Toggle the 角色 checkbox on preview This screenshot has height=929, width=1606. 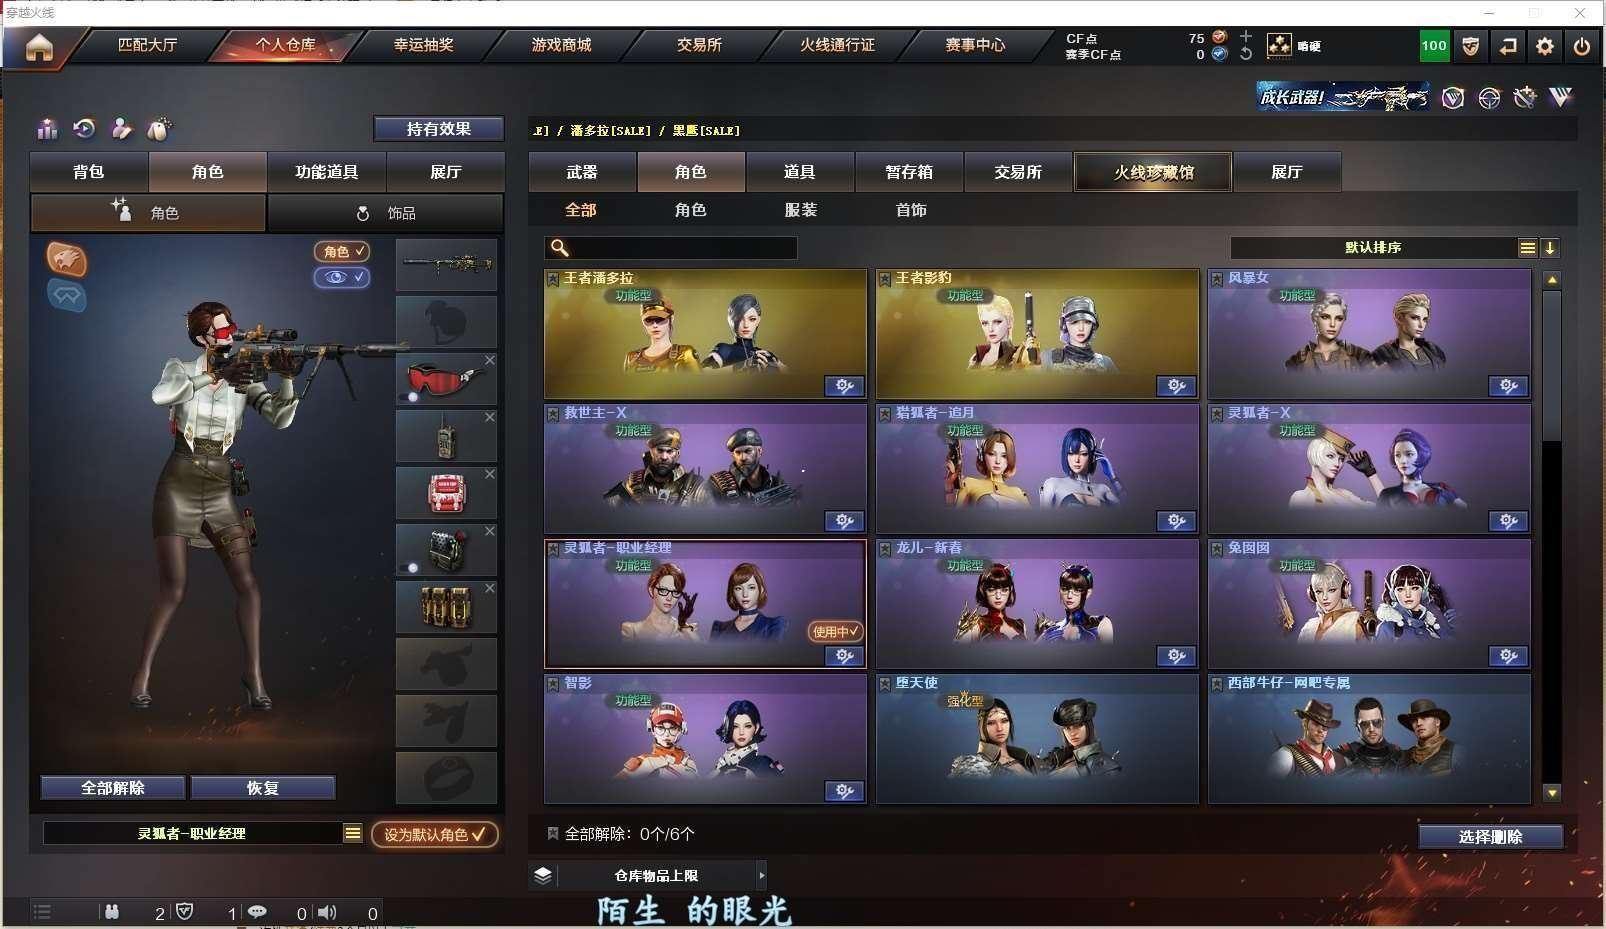pos(341,252)
